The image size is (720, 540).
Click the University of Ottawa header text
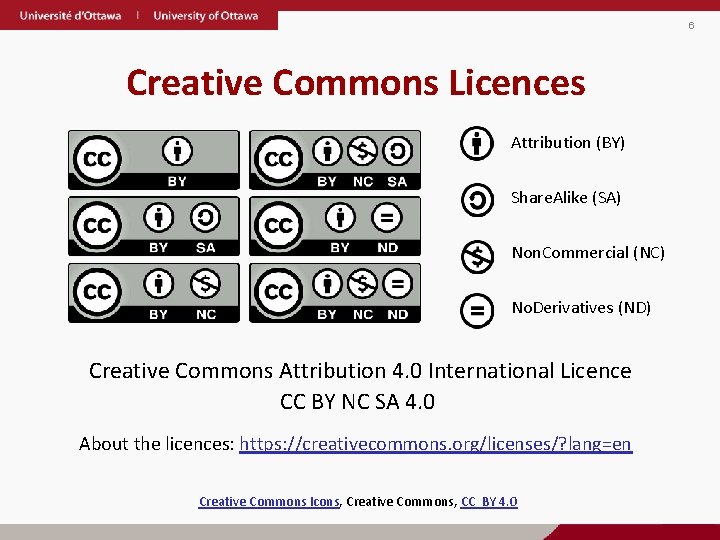tap(206, 16)
